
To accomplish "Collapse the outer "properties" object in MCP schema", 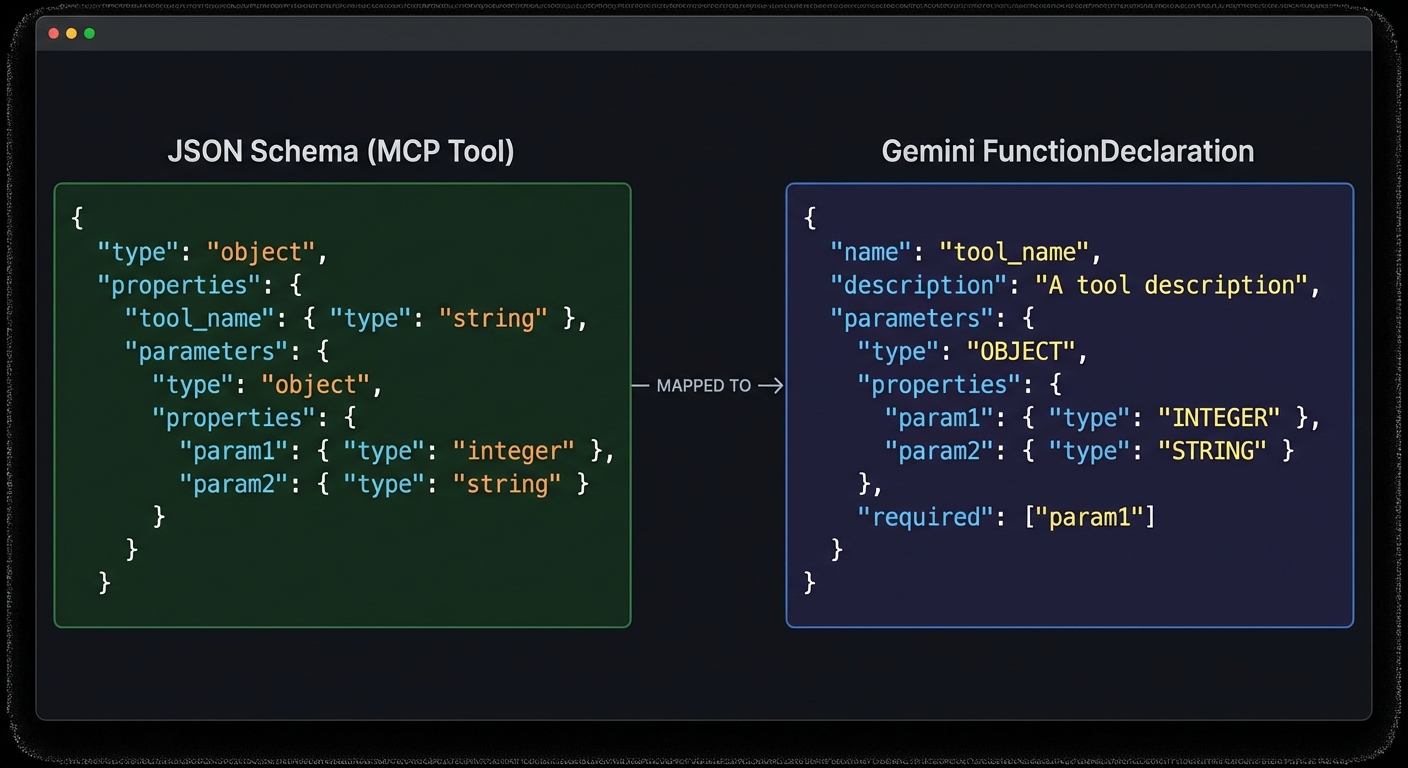I will click(x=179, y=285).
